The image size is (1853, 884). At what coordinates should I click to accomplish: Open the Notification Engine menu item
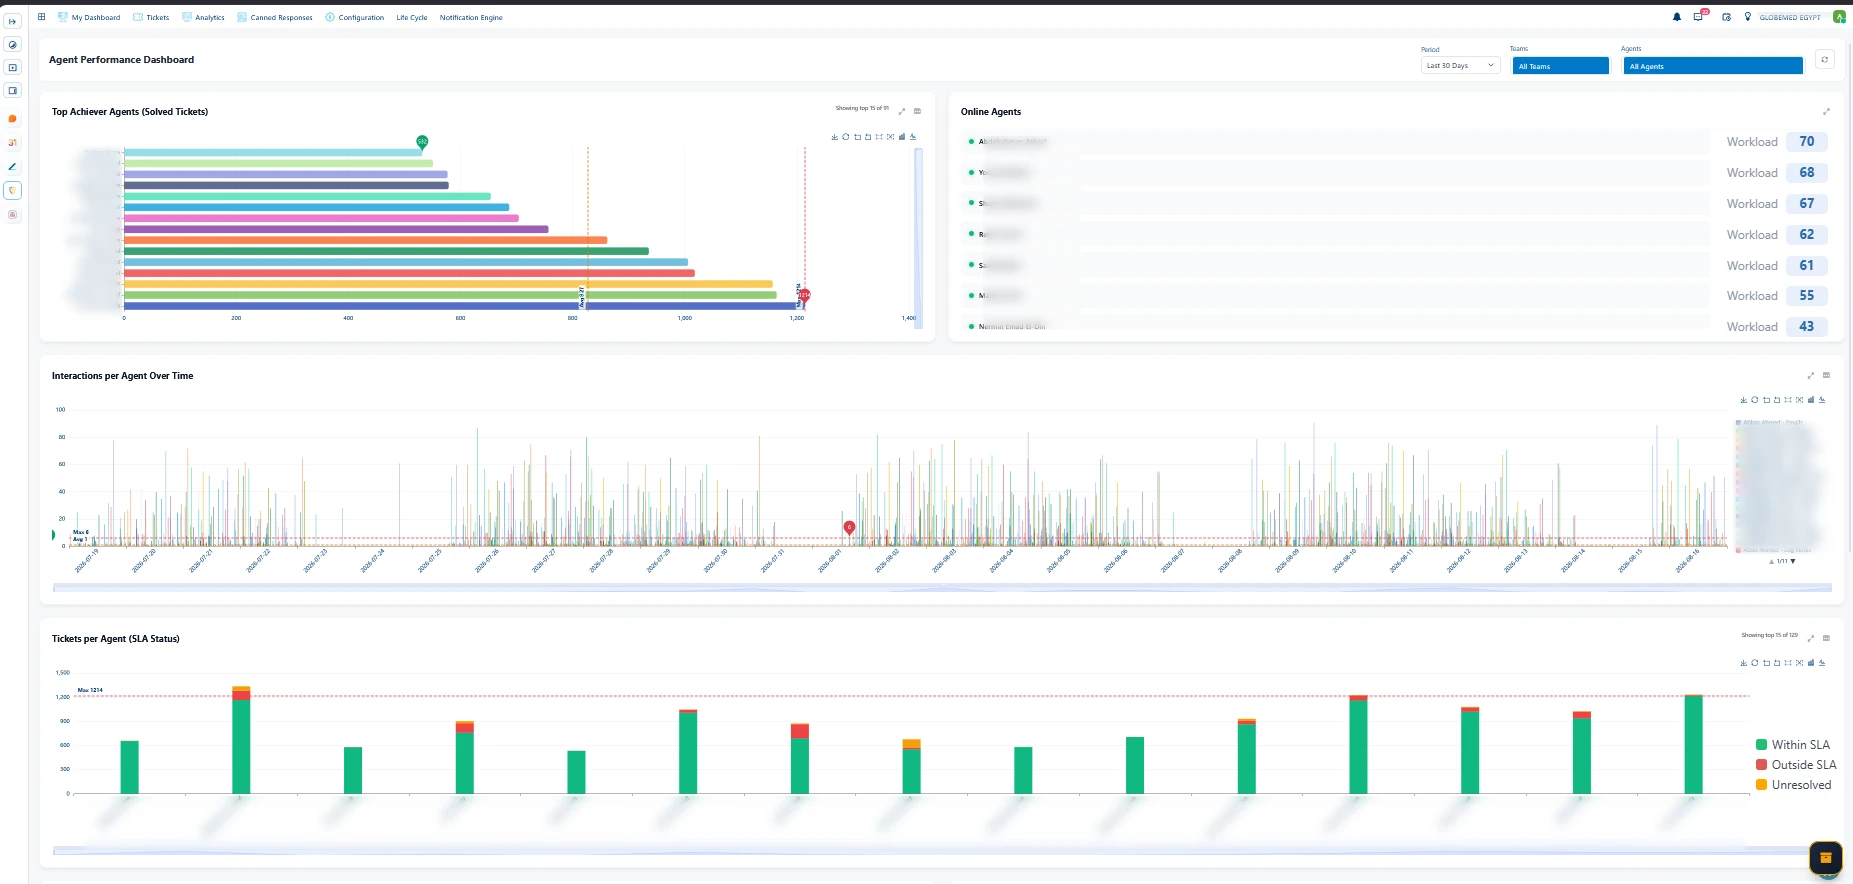[471, 17]
